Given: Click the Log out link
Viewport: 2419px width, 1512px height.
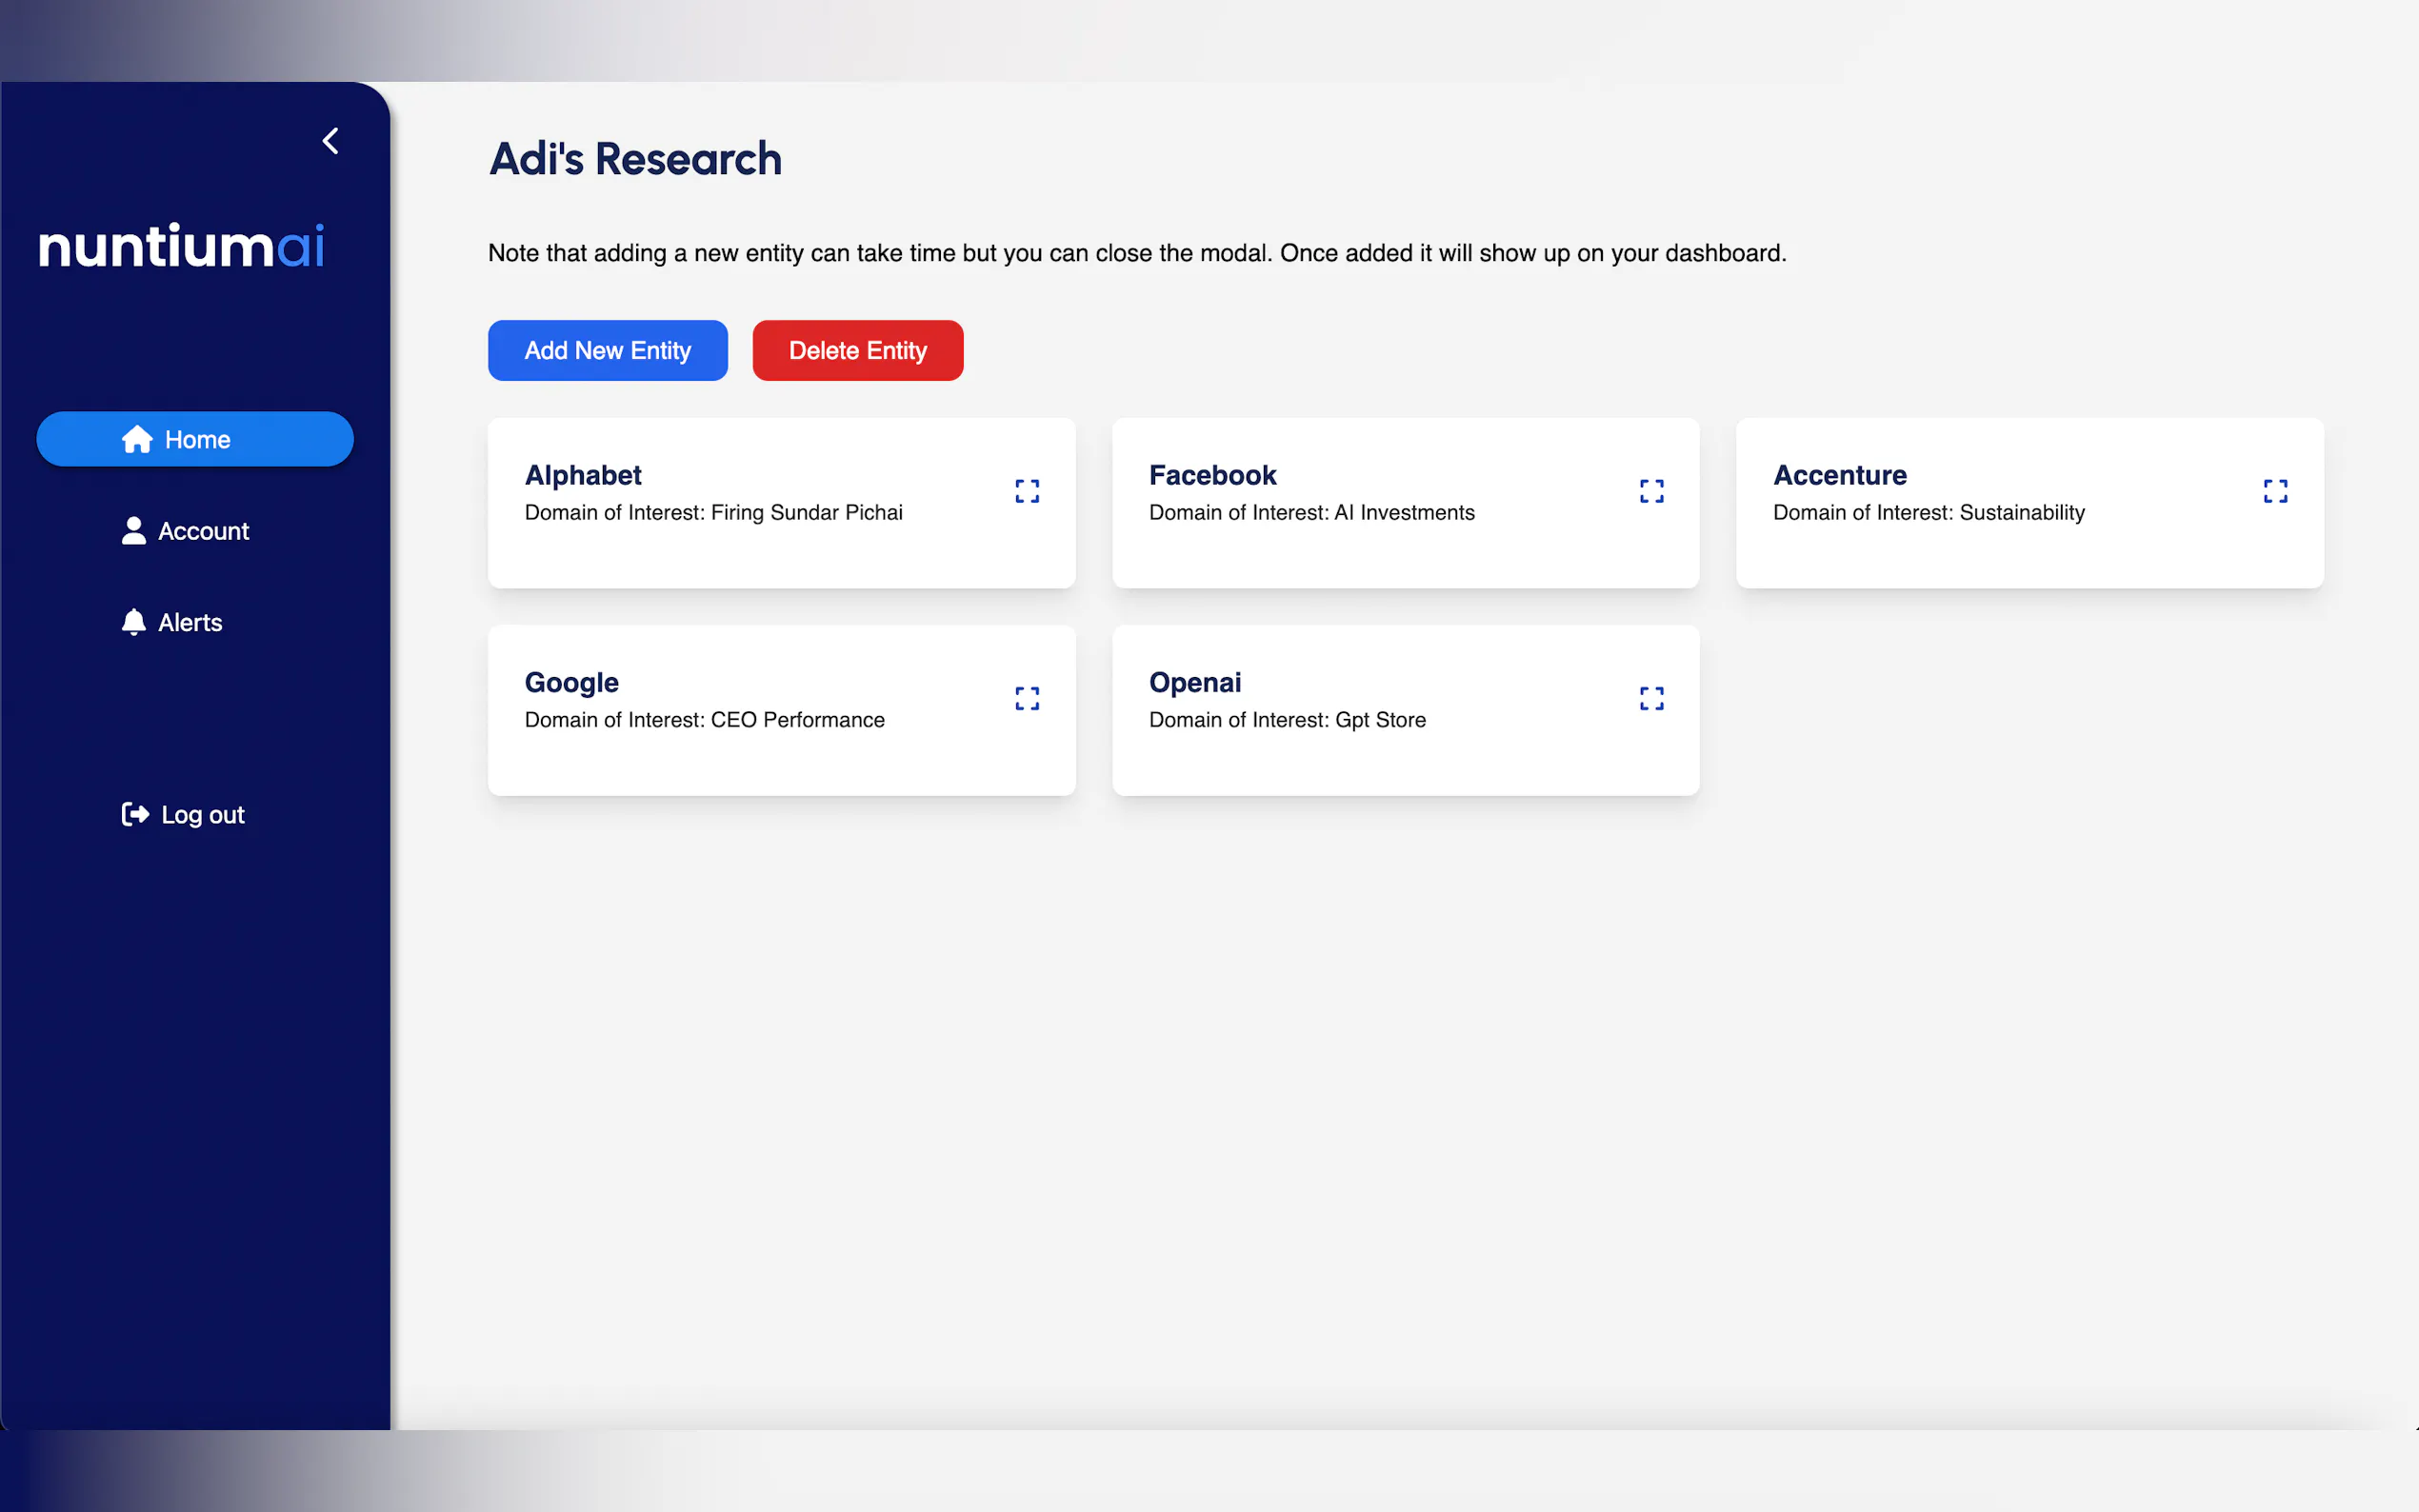Looking at the screenshot, I should point(203,815).
